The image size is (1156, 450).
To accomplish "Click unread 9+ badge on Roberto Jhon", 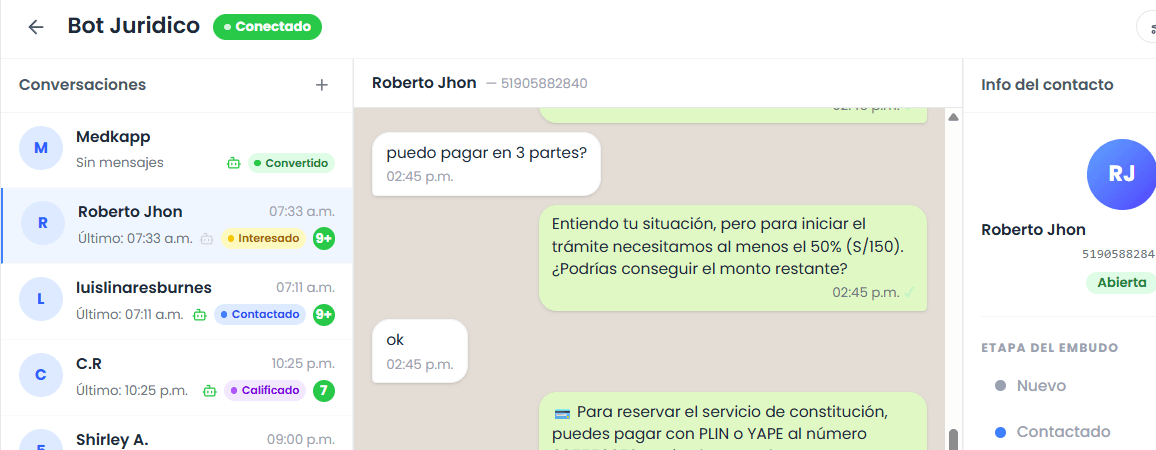I will tap(324, 239).
